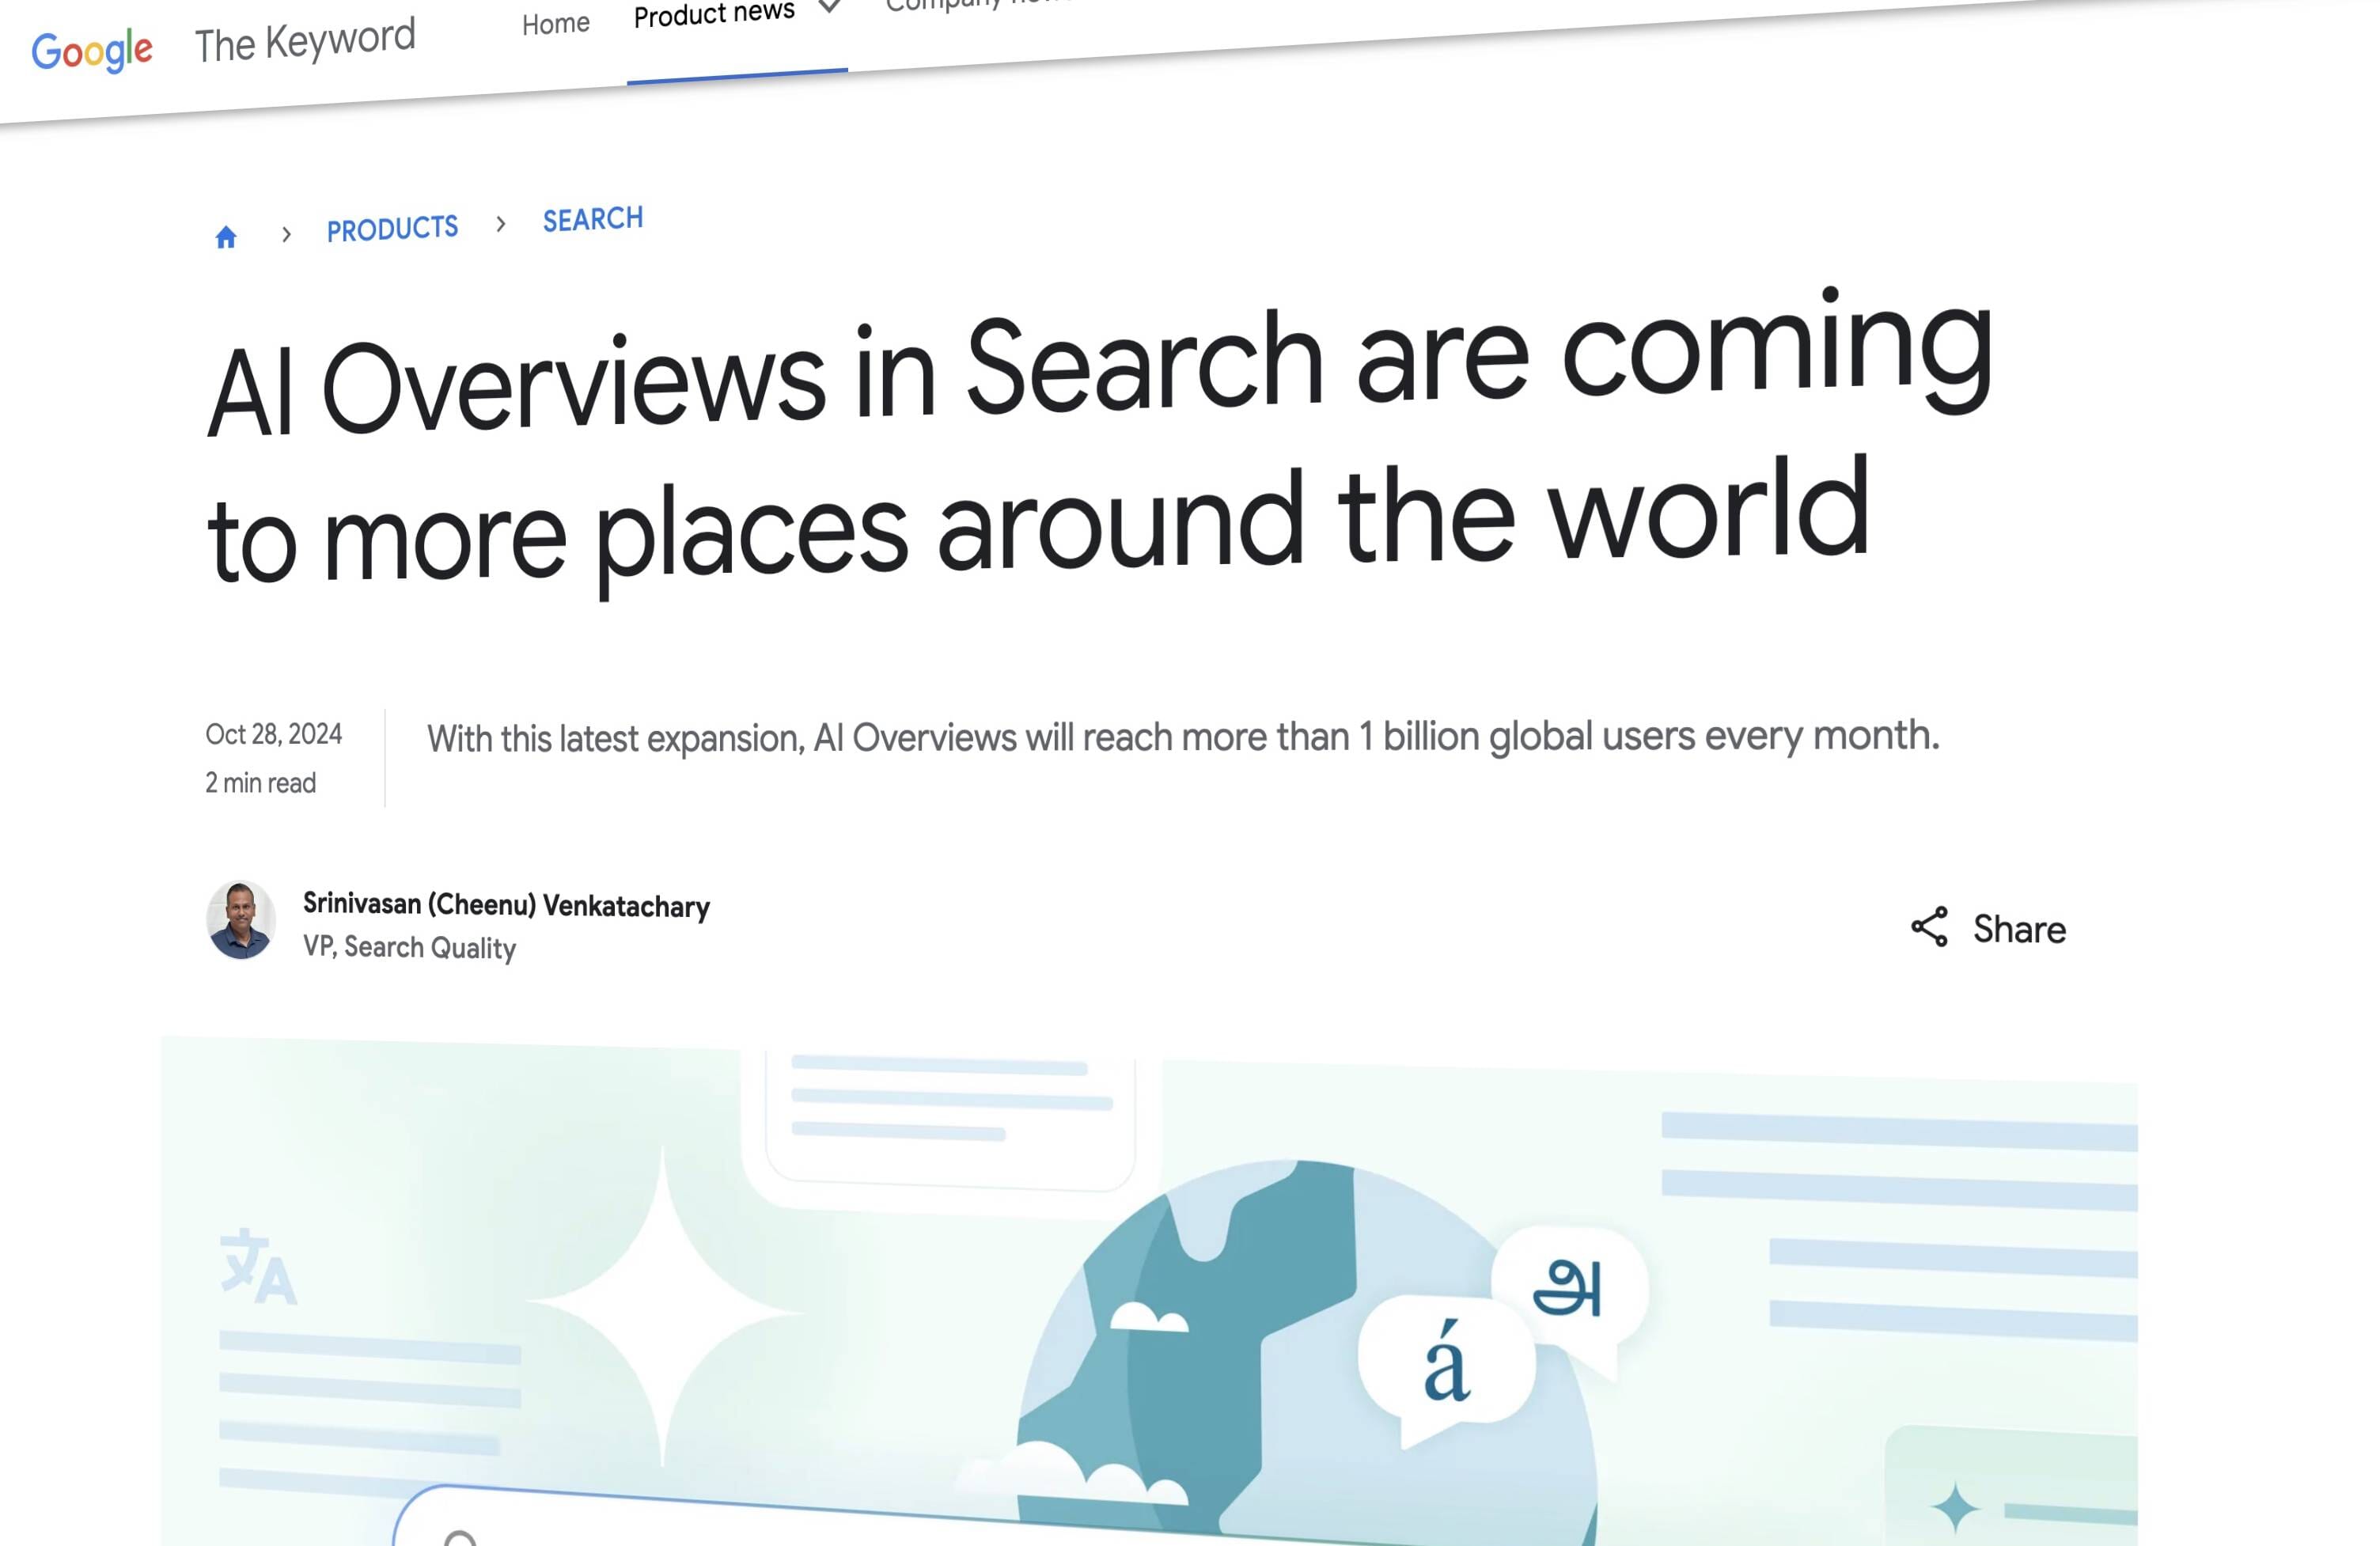The height and width of the screenshot is (1546, 2380).
Task: Open the SEARCH breadcrumb link
Action: (593, 219)
